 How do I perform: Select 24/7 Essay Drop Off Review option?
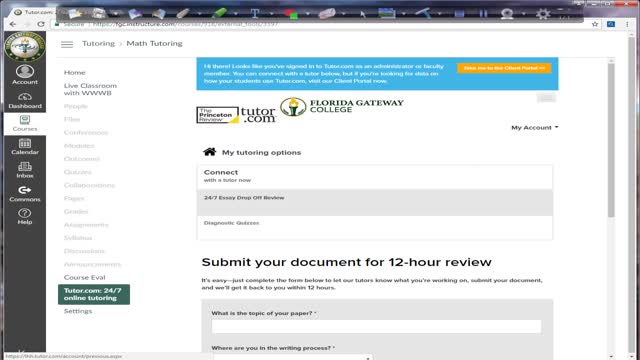(x=375, y=202)
